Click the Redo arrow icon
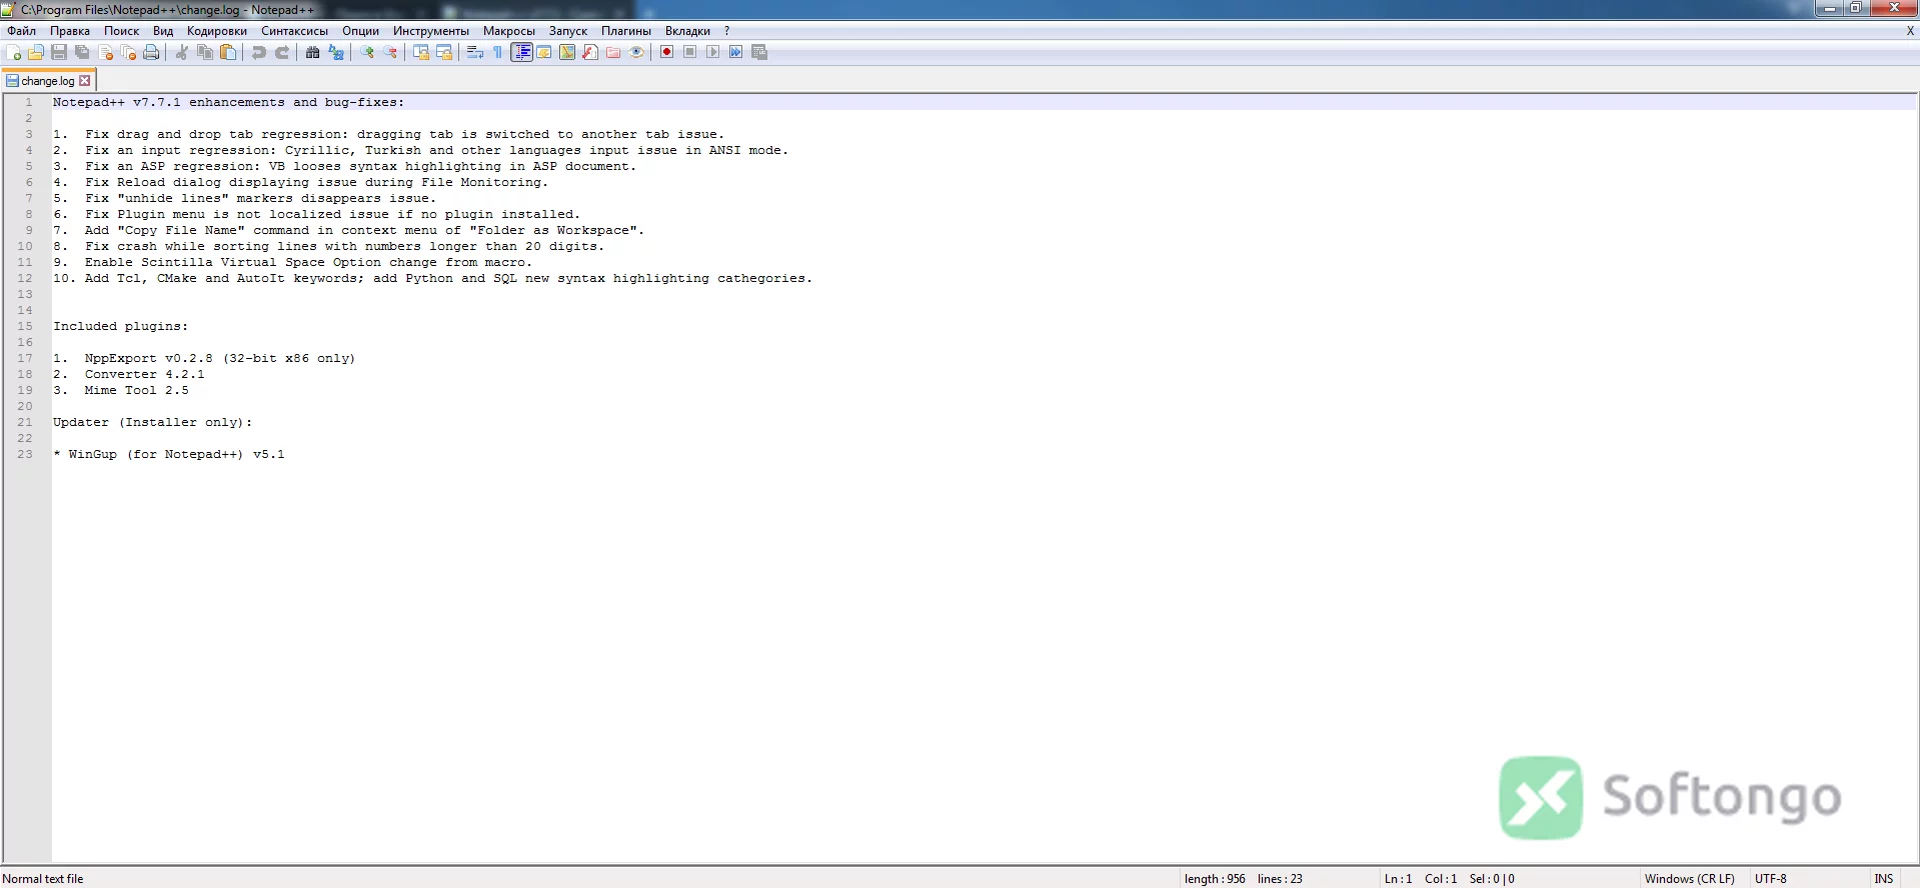Viewport: 1920px width, 888px height. click(282, 52)
